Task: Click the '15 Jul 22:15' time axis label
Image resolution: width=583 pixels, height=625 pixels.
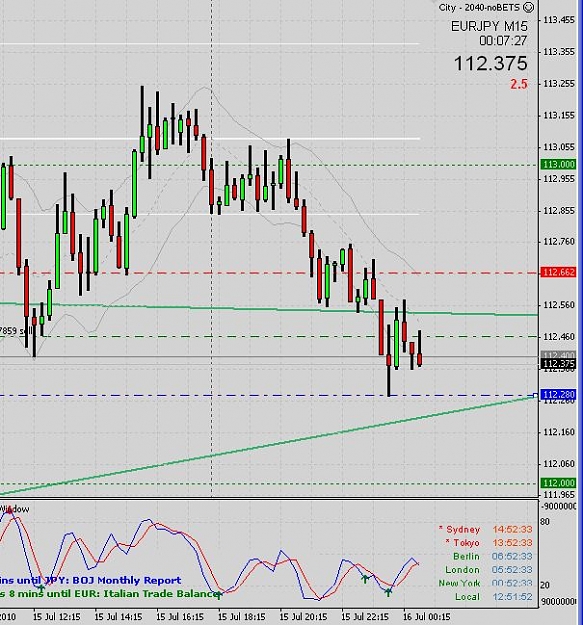Action: [365, 617]
